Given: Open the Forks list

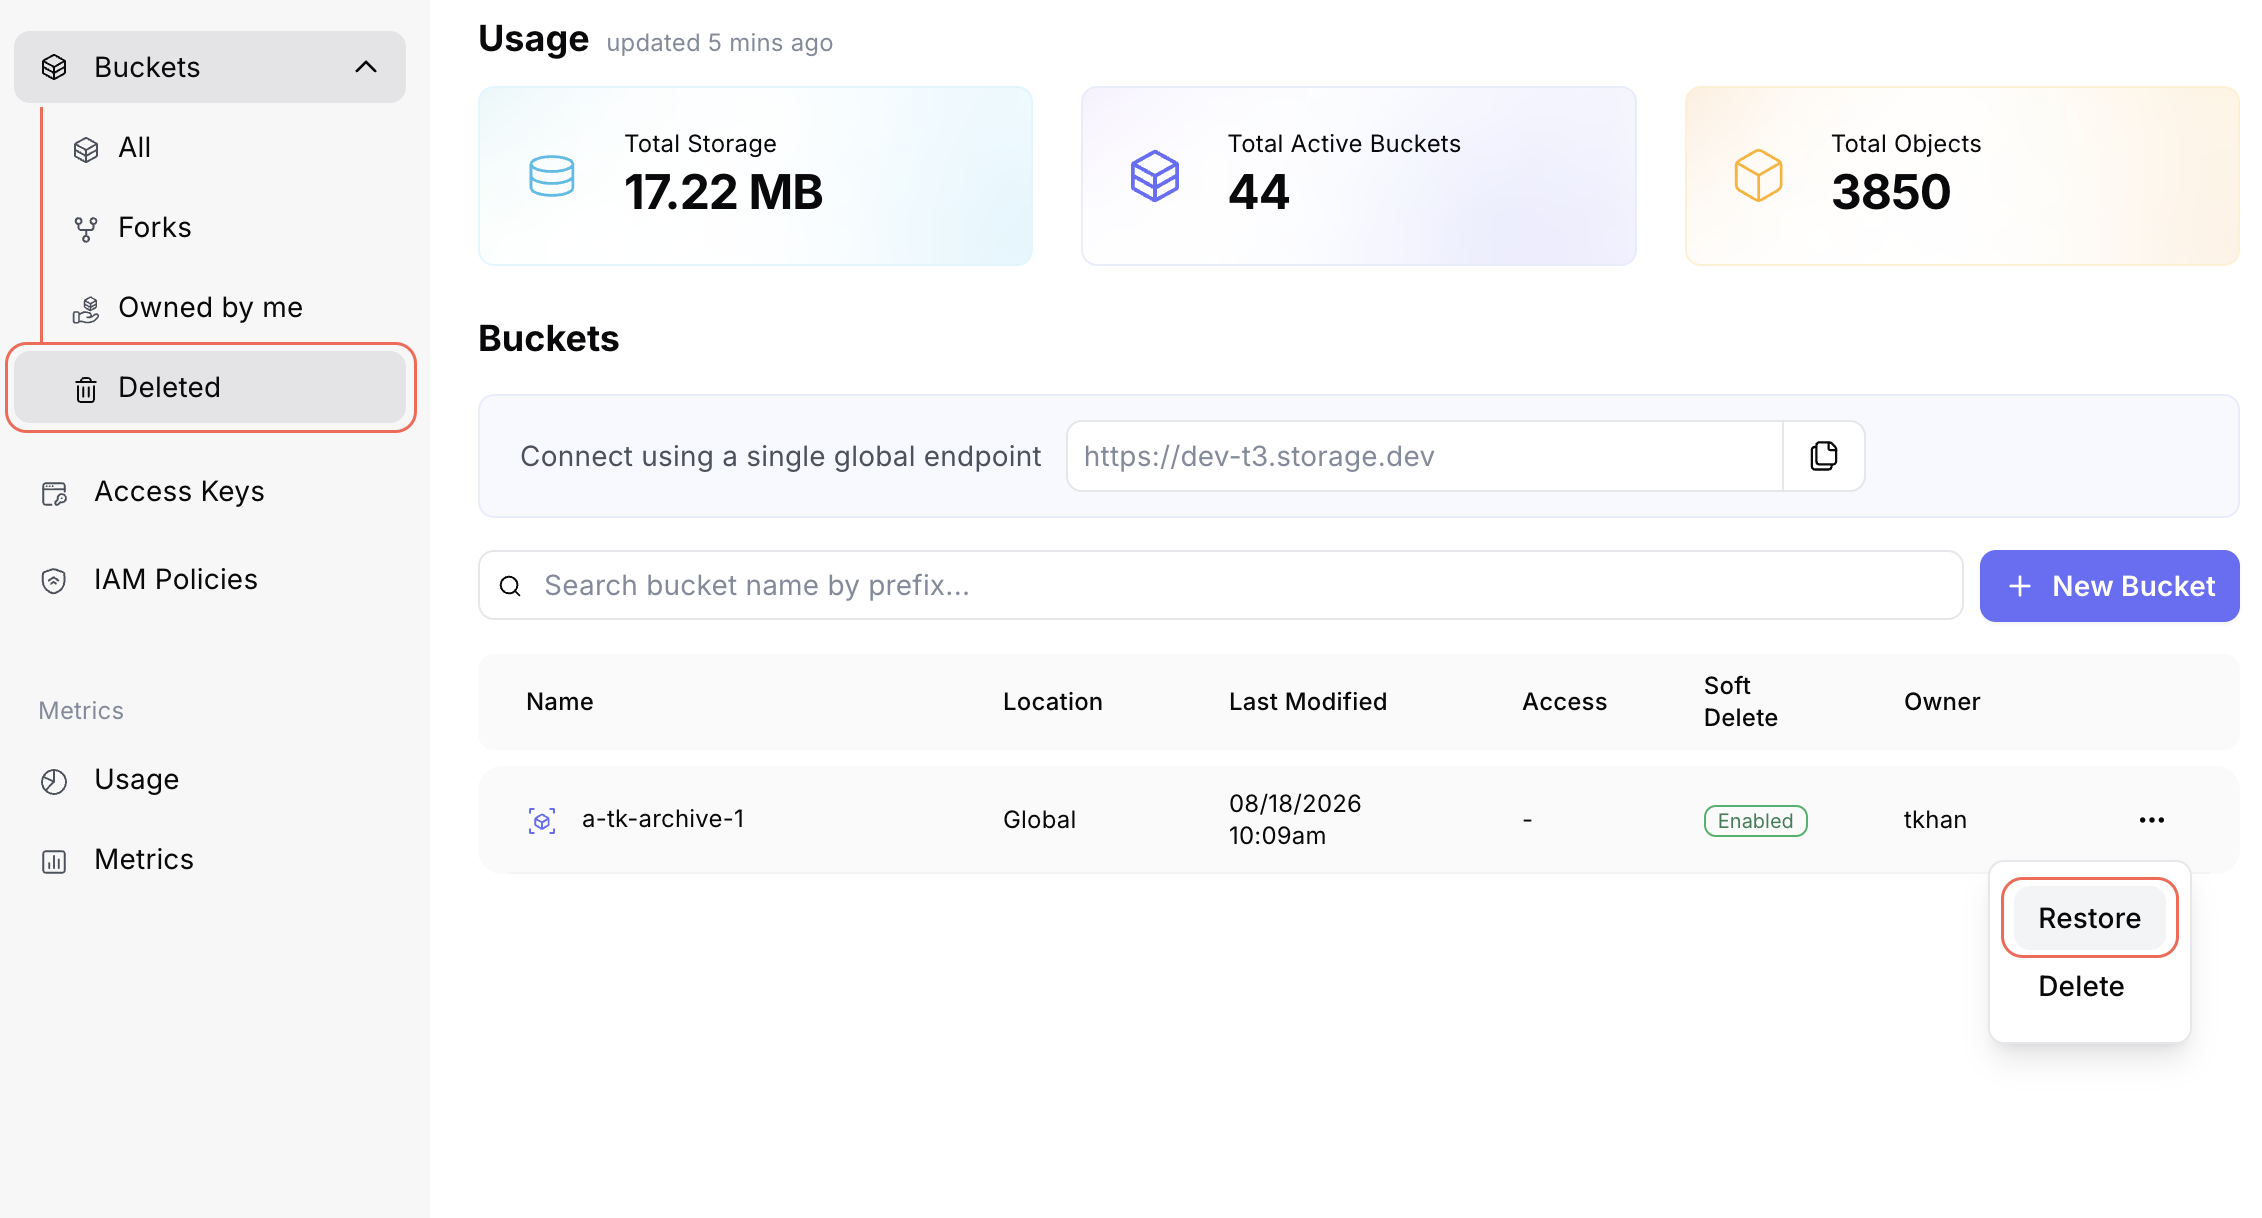Looking at the screenshot, I should [x=154, y=227].
